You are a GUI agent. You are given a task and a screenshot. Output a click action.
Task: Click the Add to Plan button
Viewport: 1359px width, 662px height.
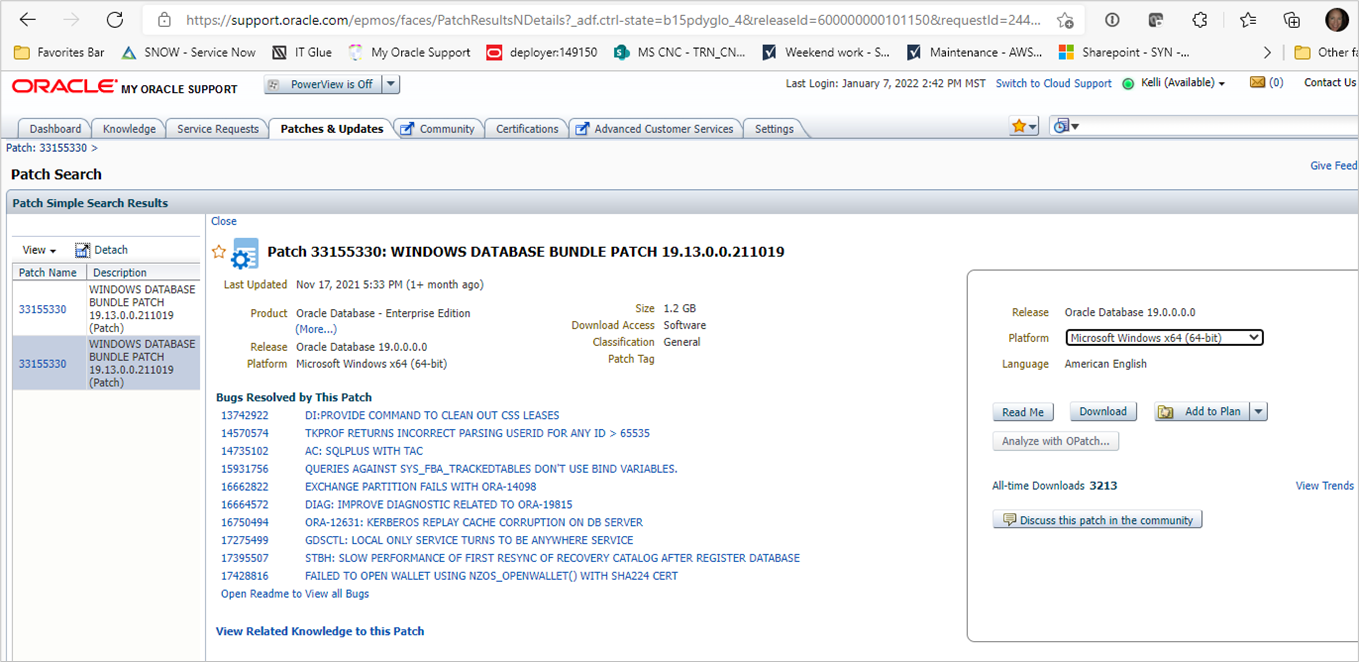coord(1202,412)
